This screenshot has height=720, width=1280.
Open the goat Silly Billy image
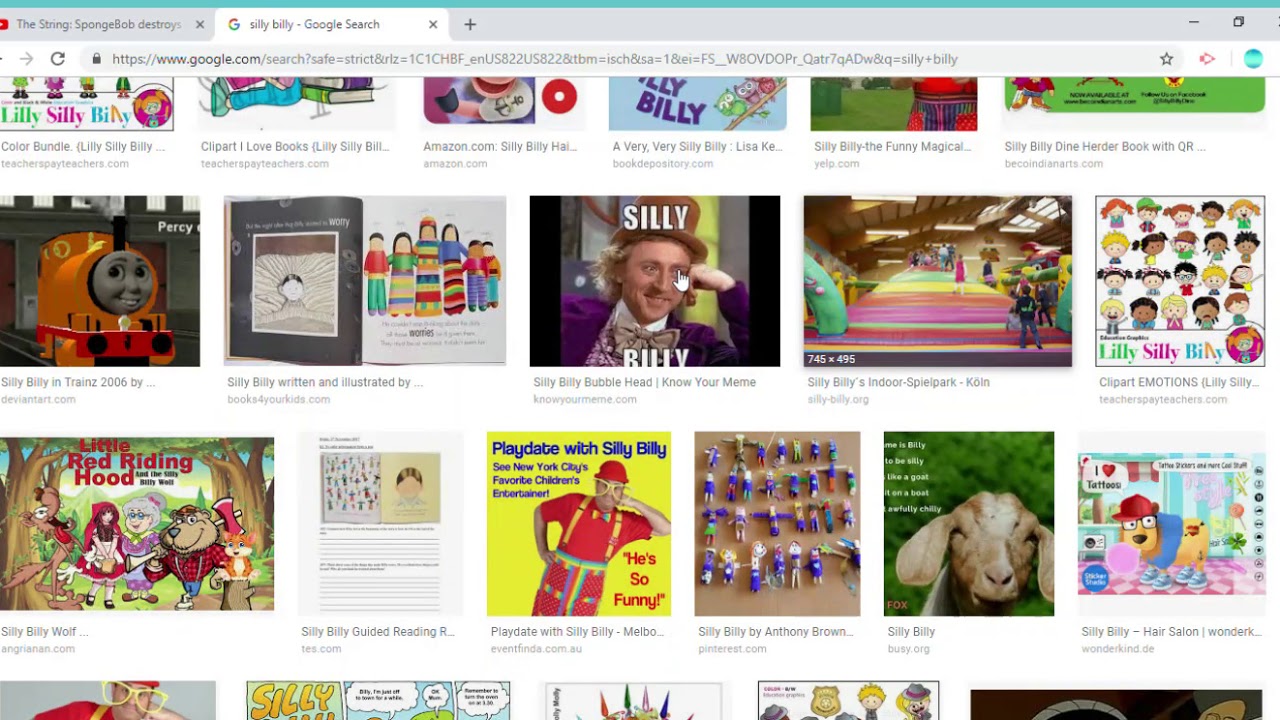(969, 524)
